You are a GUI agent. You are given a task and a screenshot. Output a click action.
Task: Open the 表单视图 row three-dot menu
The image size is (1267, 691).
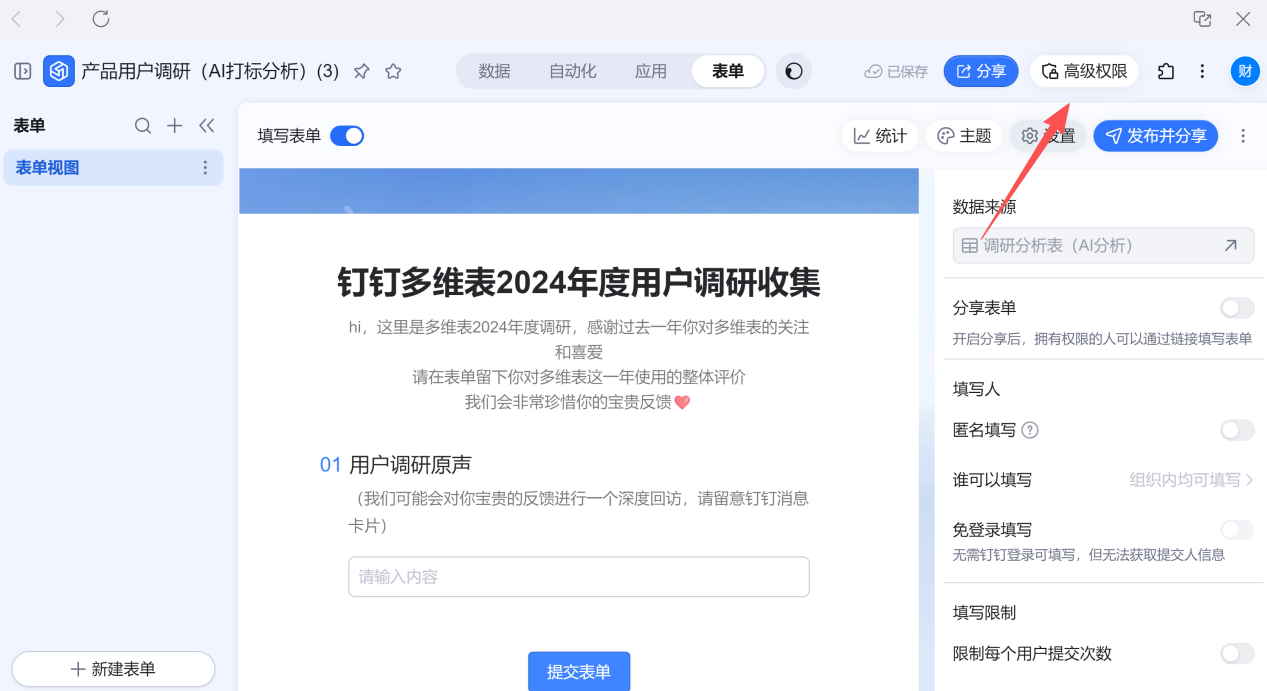pyautogui.click(x=206, y=168)
